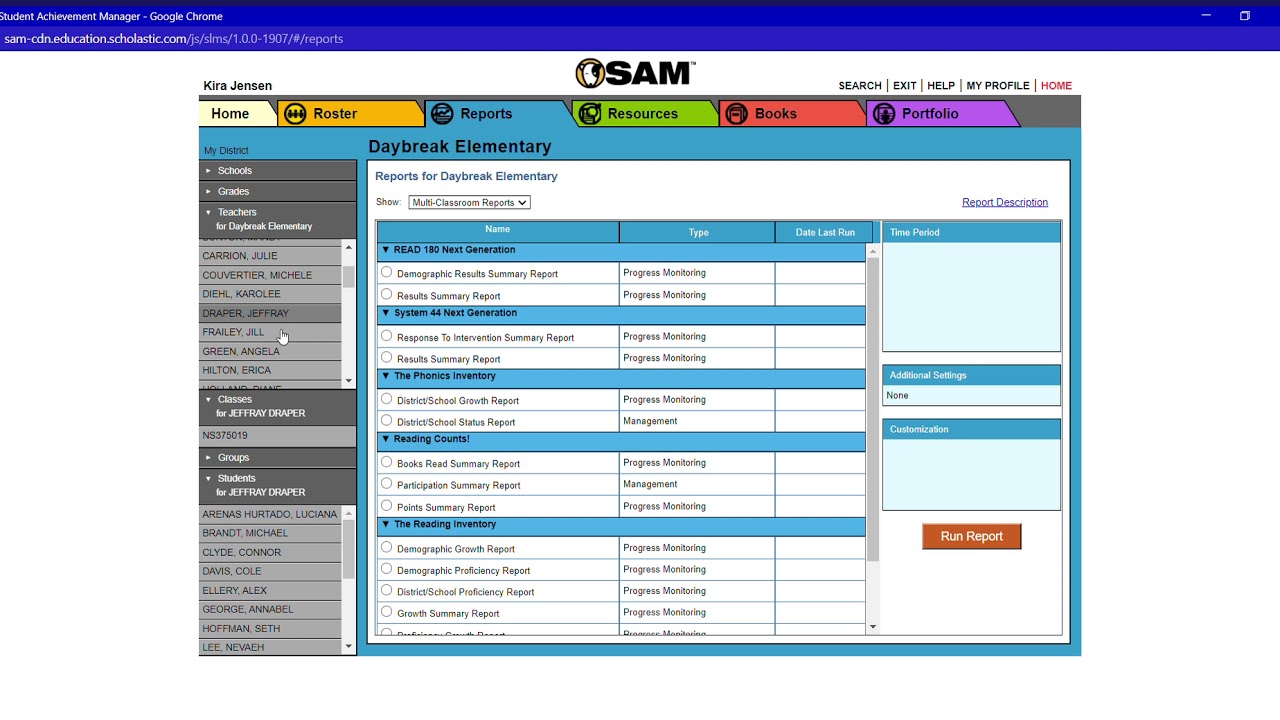Open the Show Multi-Classroom Reports dropdown
Viewport: 1280px width, 720px height.
pos(469,202)
